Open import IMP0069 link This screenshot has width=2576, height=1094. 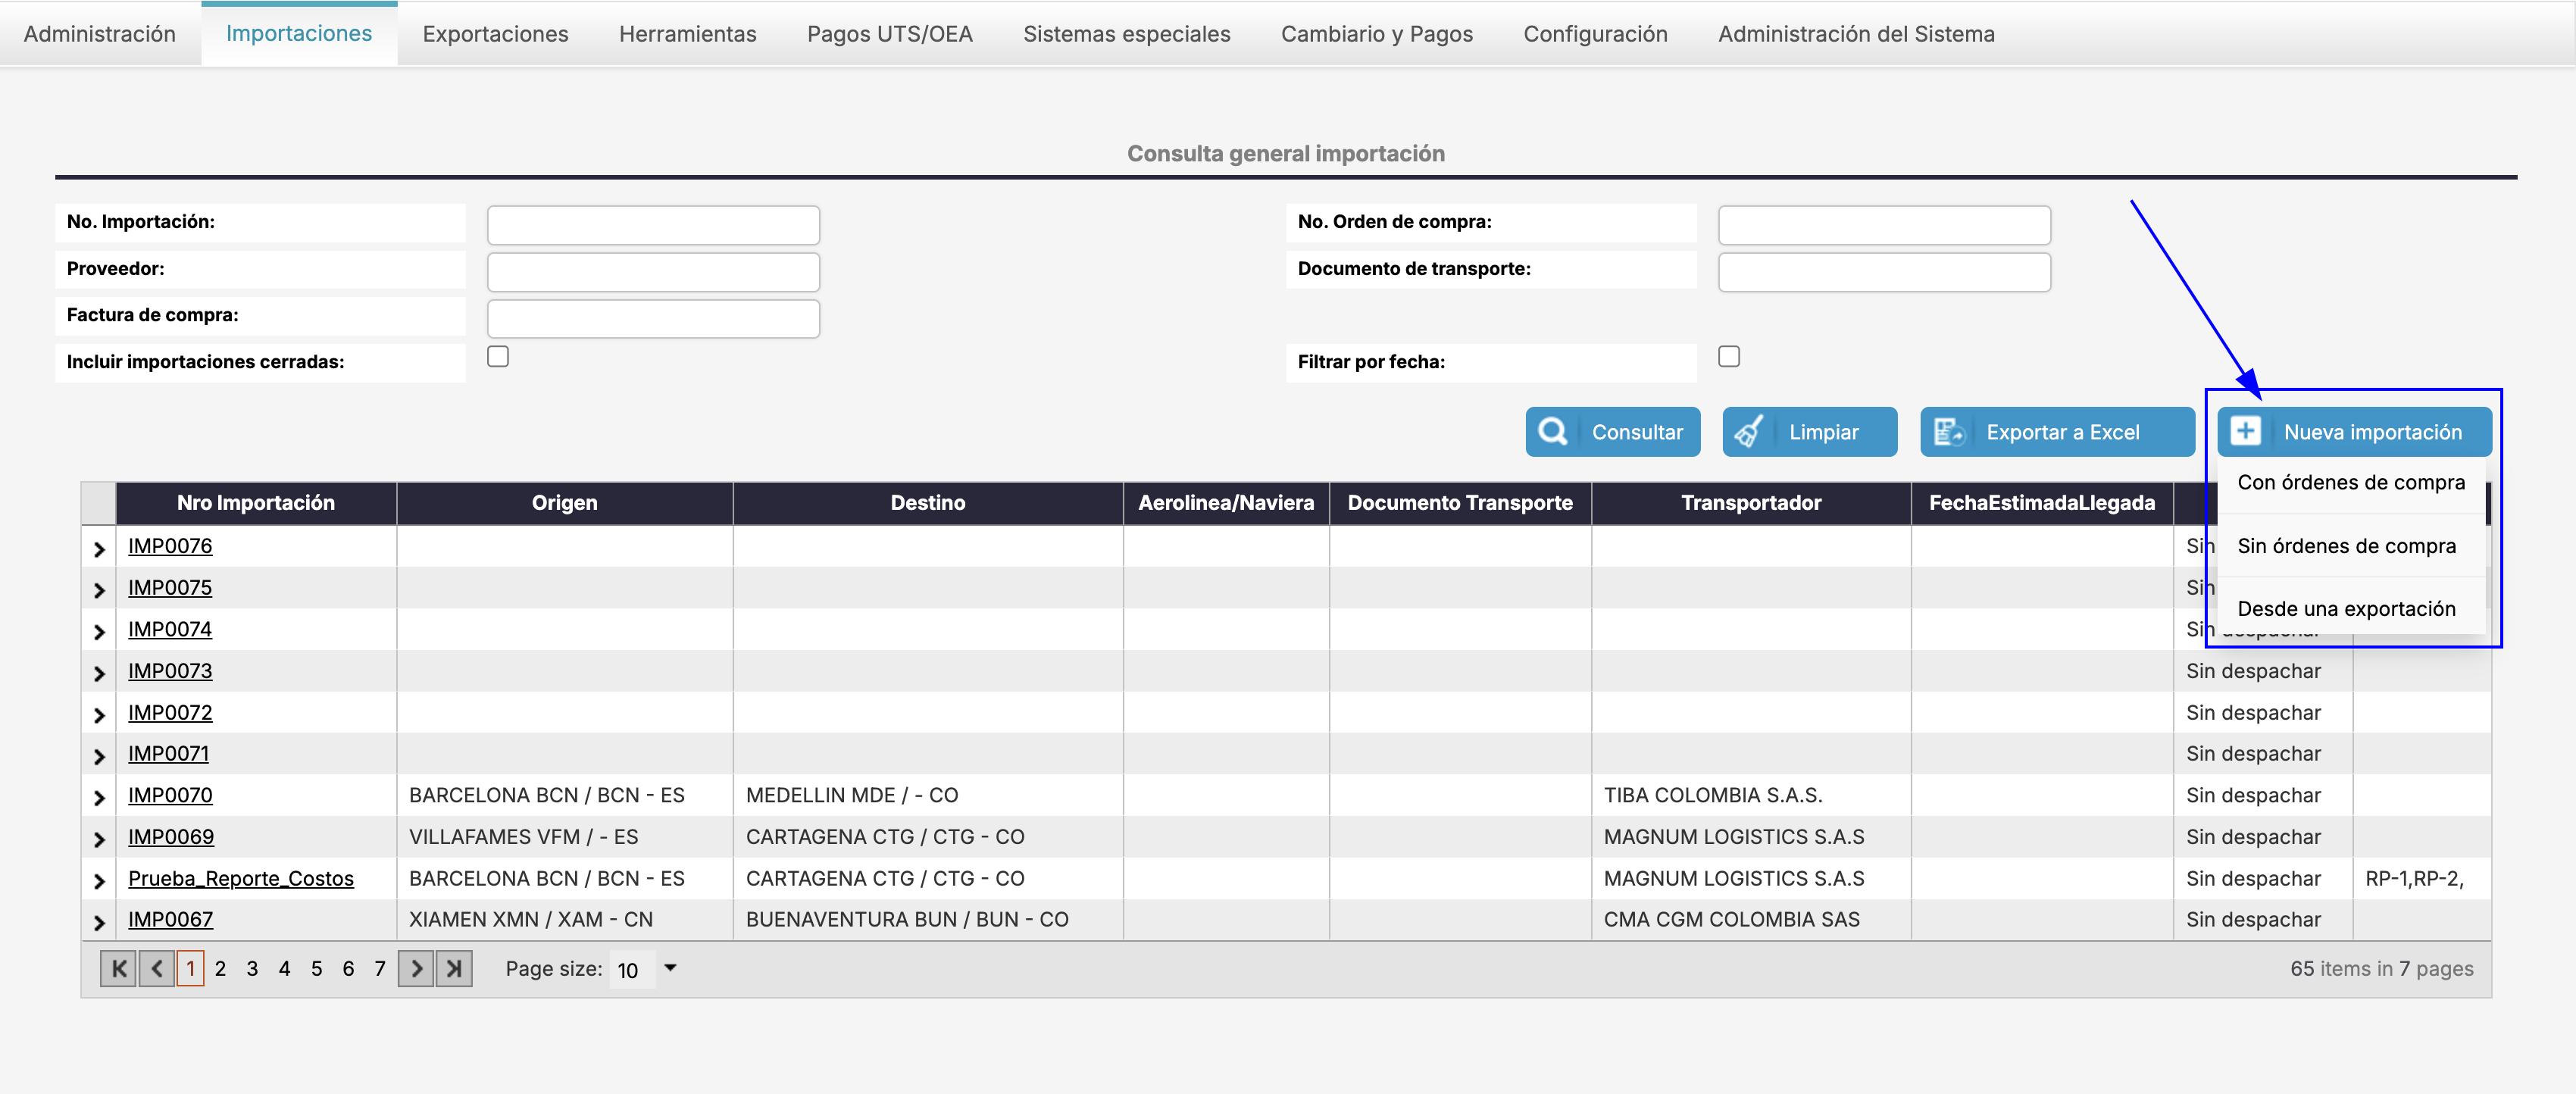pyautogui.click(x=171, y=837)
